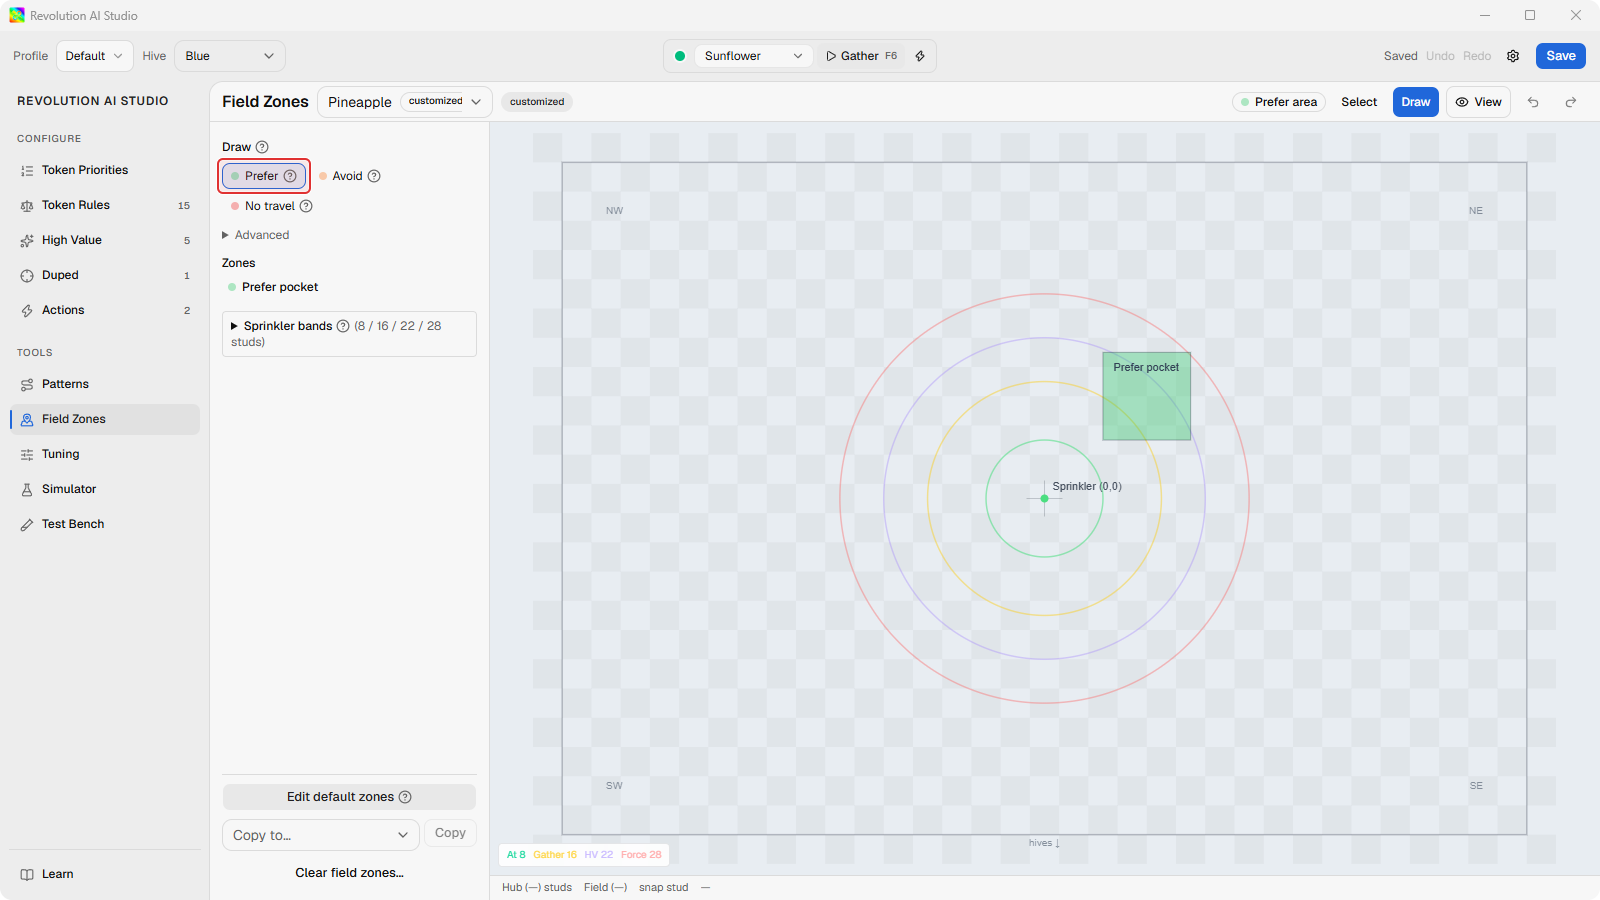The width and height of the screenshot is (1600, 900).
Task: Open the Copy to dropdown
Action: [x=320, y=835]
